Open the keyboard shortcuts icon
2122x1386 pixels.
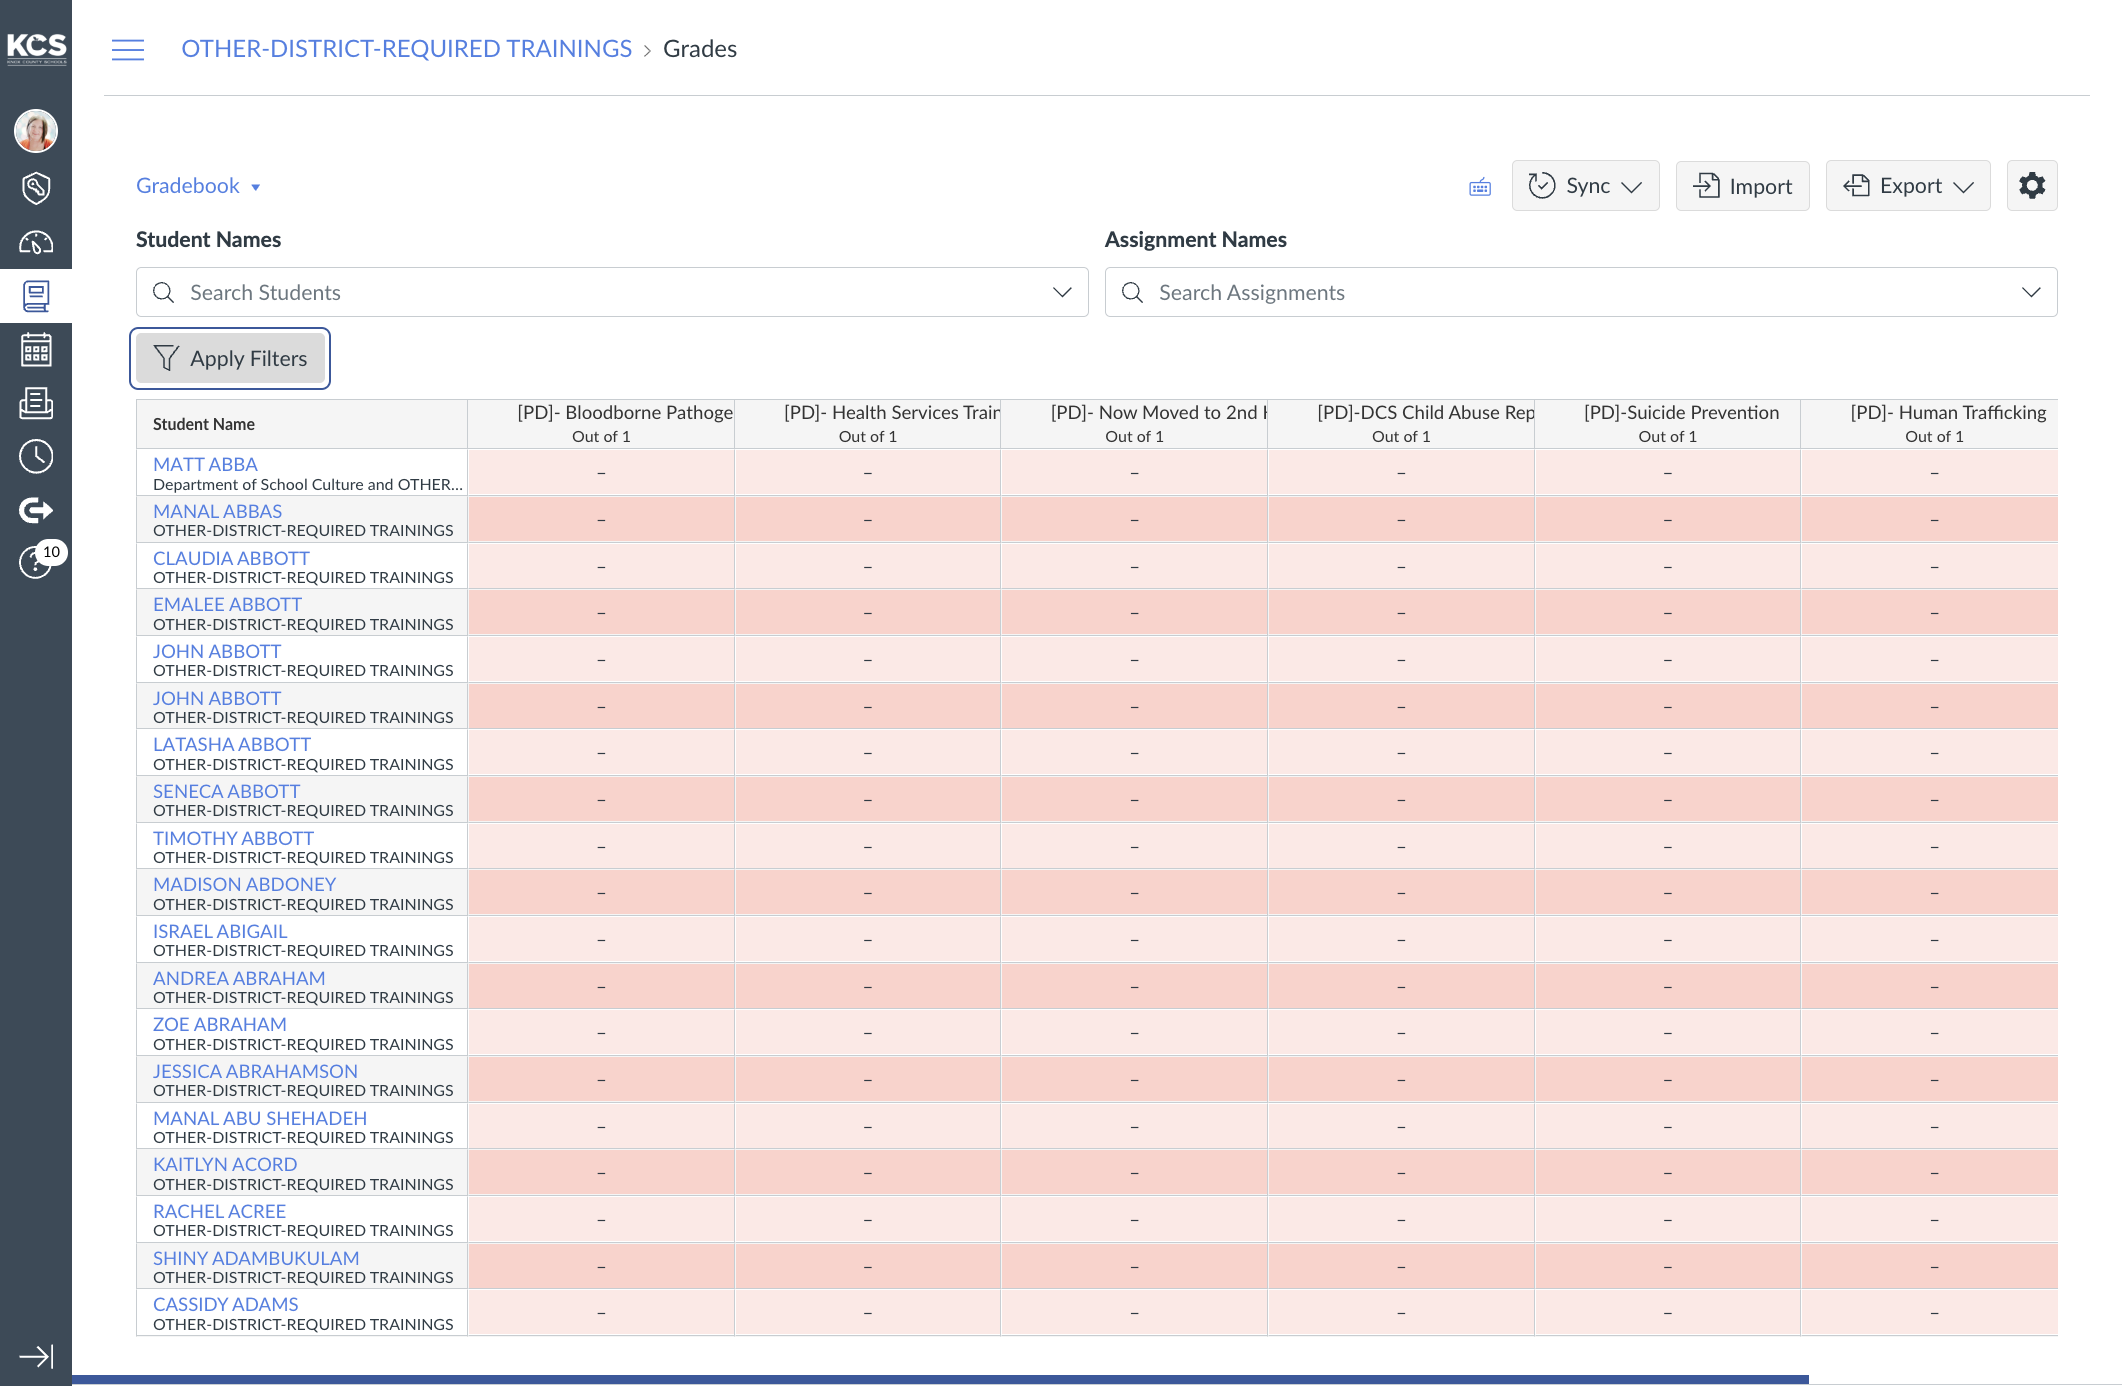tap(1480, 187)
